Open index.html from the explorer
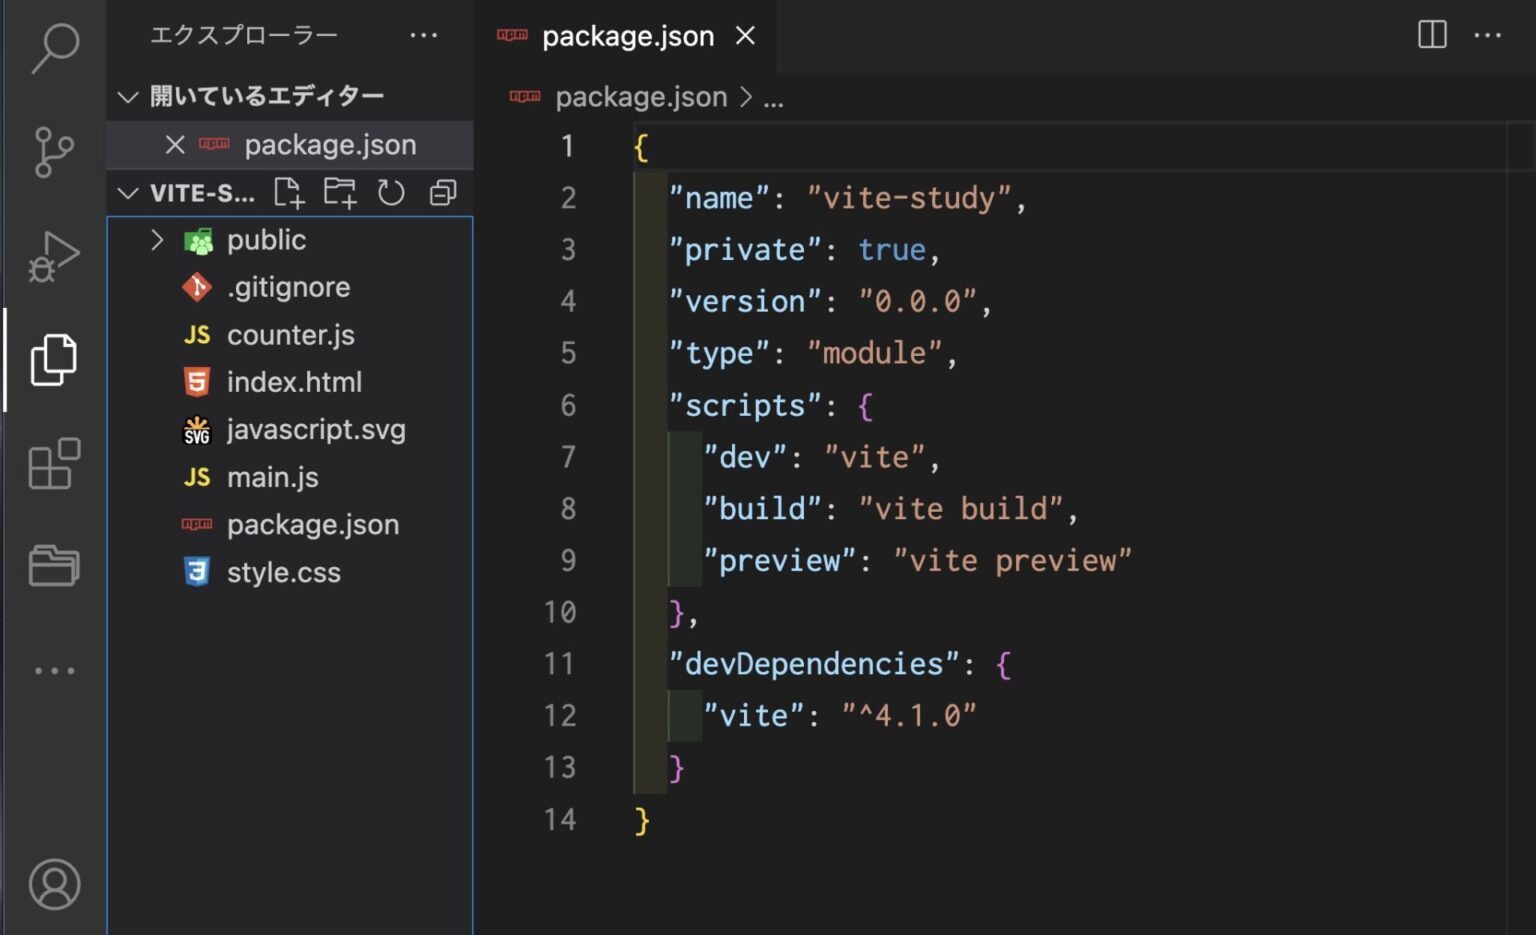The image size is (1536, 935). (294, 382)
